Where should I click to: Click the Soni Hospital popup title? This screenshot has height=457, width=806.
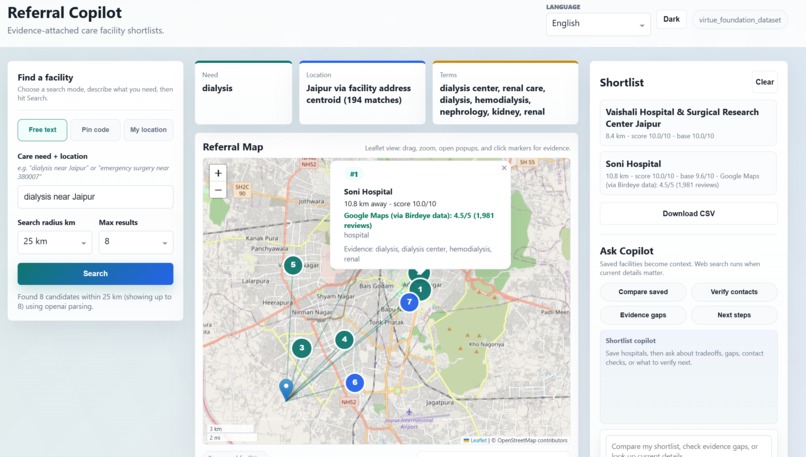(368, 192)
